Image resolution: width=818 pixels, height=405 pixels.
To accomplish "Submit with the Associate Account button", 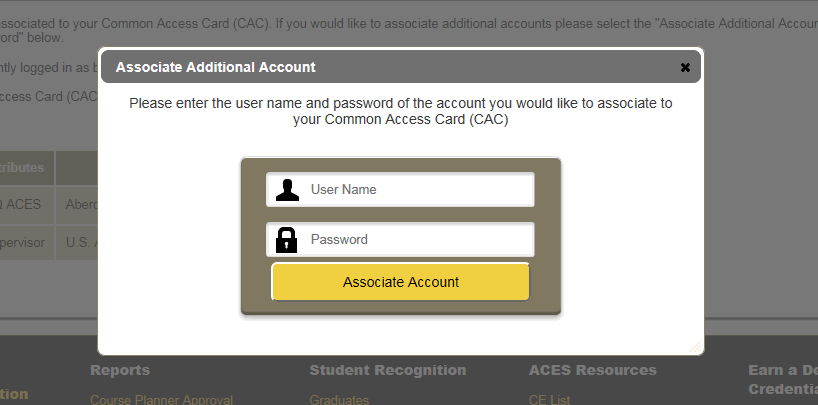I will pyautogui.click(x=400, y=282).
